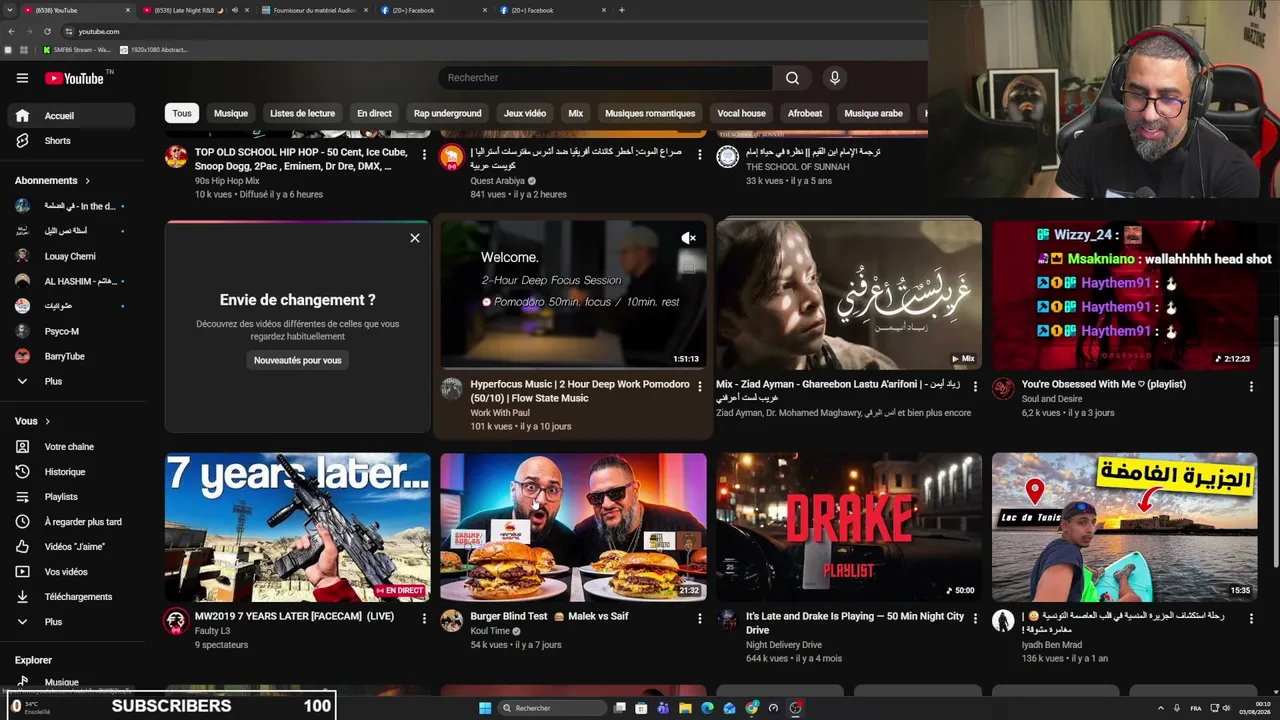This screenshot has height=720, width=1280.
Task: Open options menu for Burger Blind Test video
Action: point(699,618)
